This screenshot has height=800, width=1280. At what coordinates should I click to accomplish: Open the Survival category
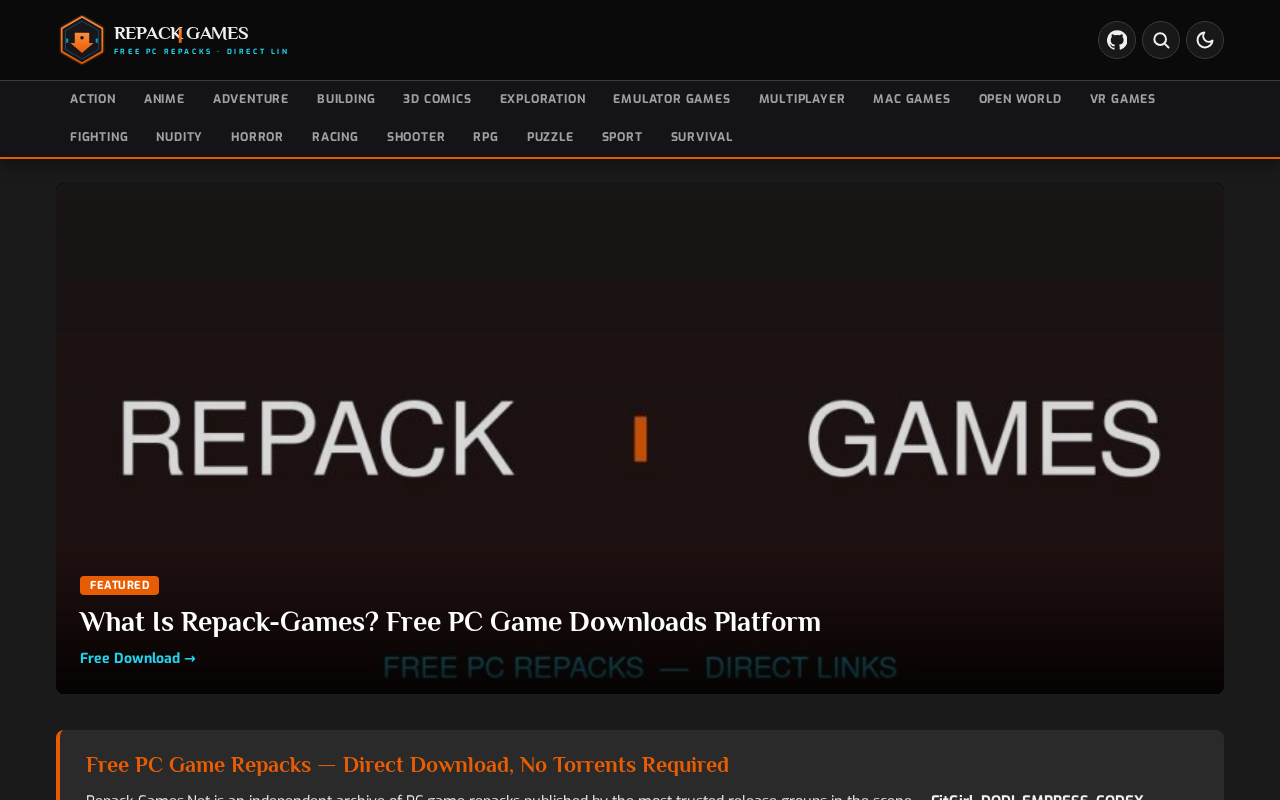(702, 137)
